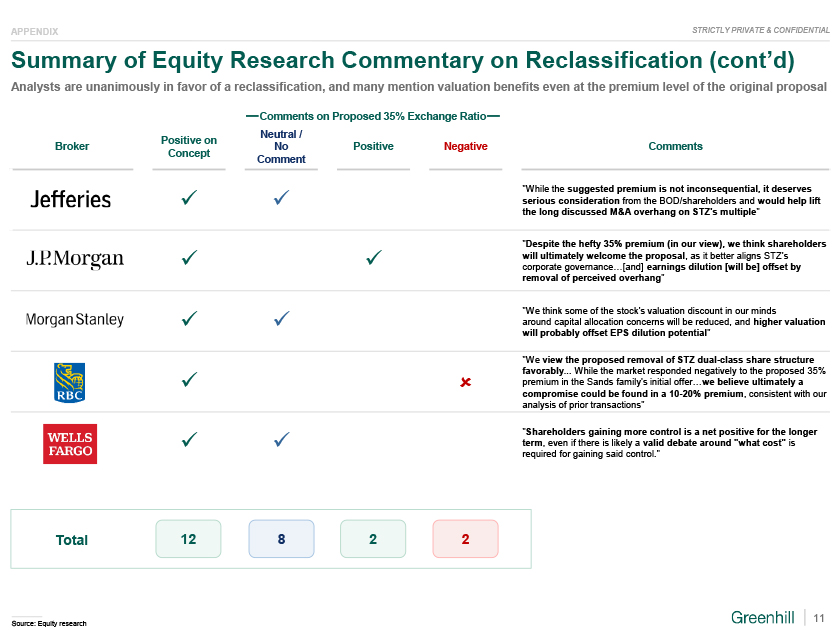Click the J.P.Morgan broker logo

[75, 258]
